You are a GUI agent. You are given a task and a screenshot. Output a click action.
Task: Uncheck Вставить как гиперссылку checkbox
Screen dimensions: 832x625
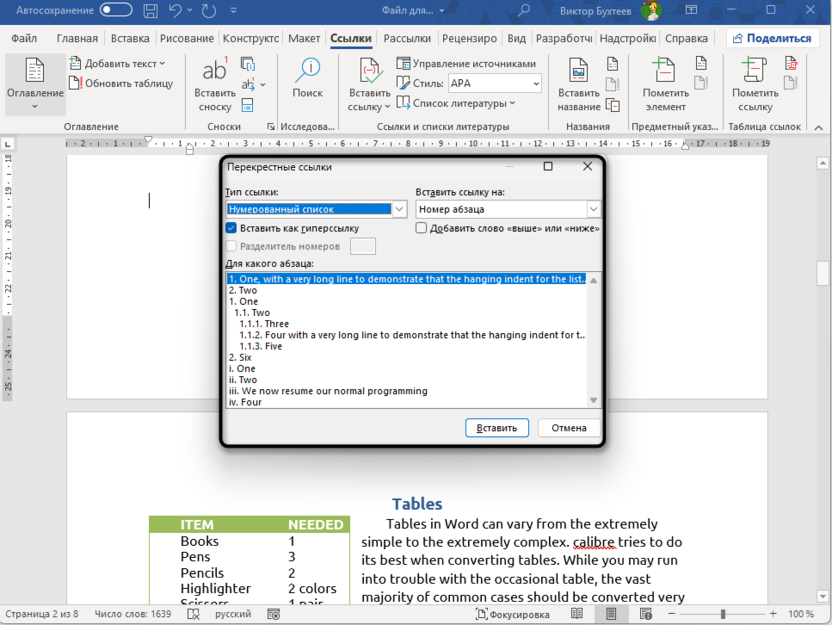tap(232, 228)
